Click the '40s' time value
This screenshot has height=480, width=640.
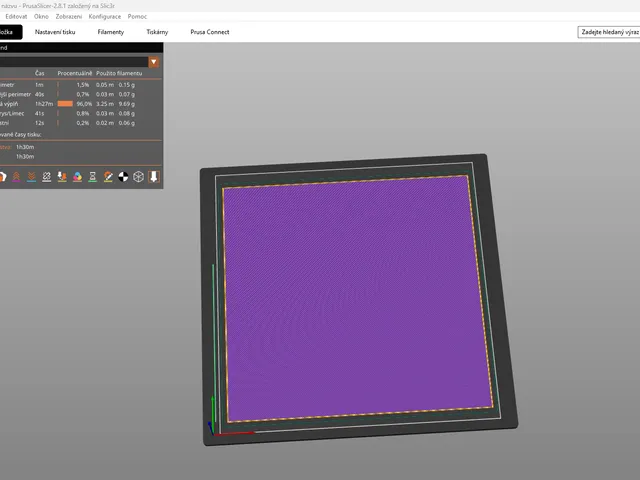click(x=40, y=94)
